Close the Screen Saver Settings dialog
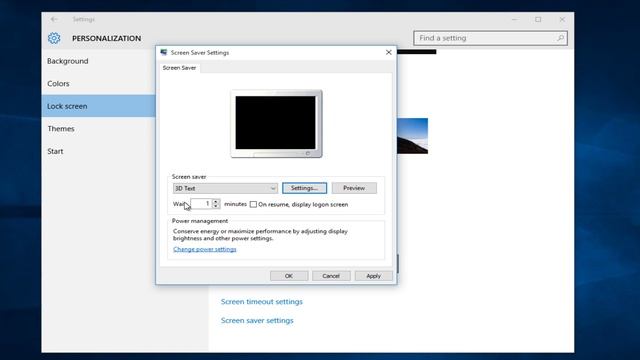The width and height of the screenshot is (640, 360). pyautogui.click(x=389, y=52)
